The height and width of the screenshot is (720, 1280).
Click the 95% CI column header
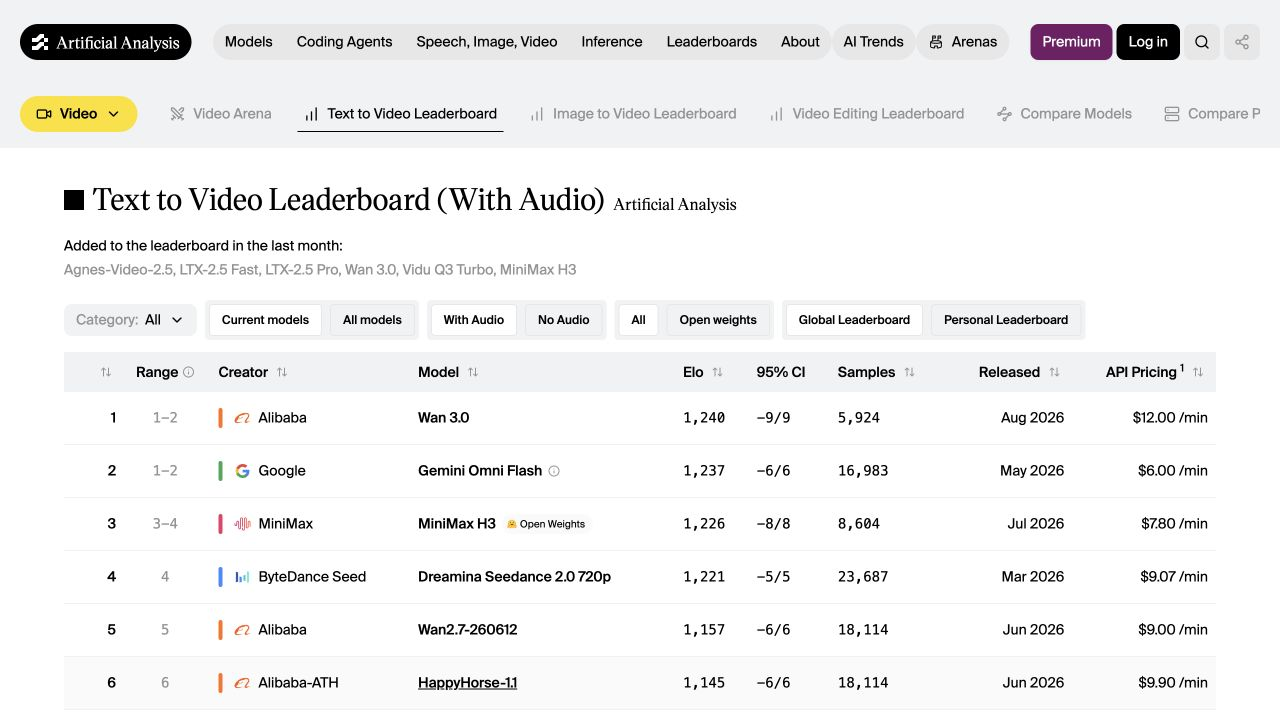[x=781, y=372]
